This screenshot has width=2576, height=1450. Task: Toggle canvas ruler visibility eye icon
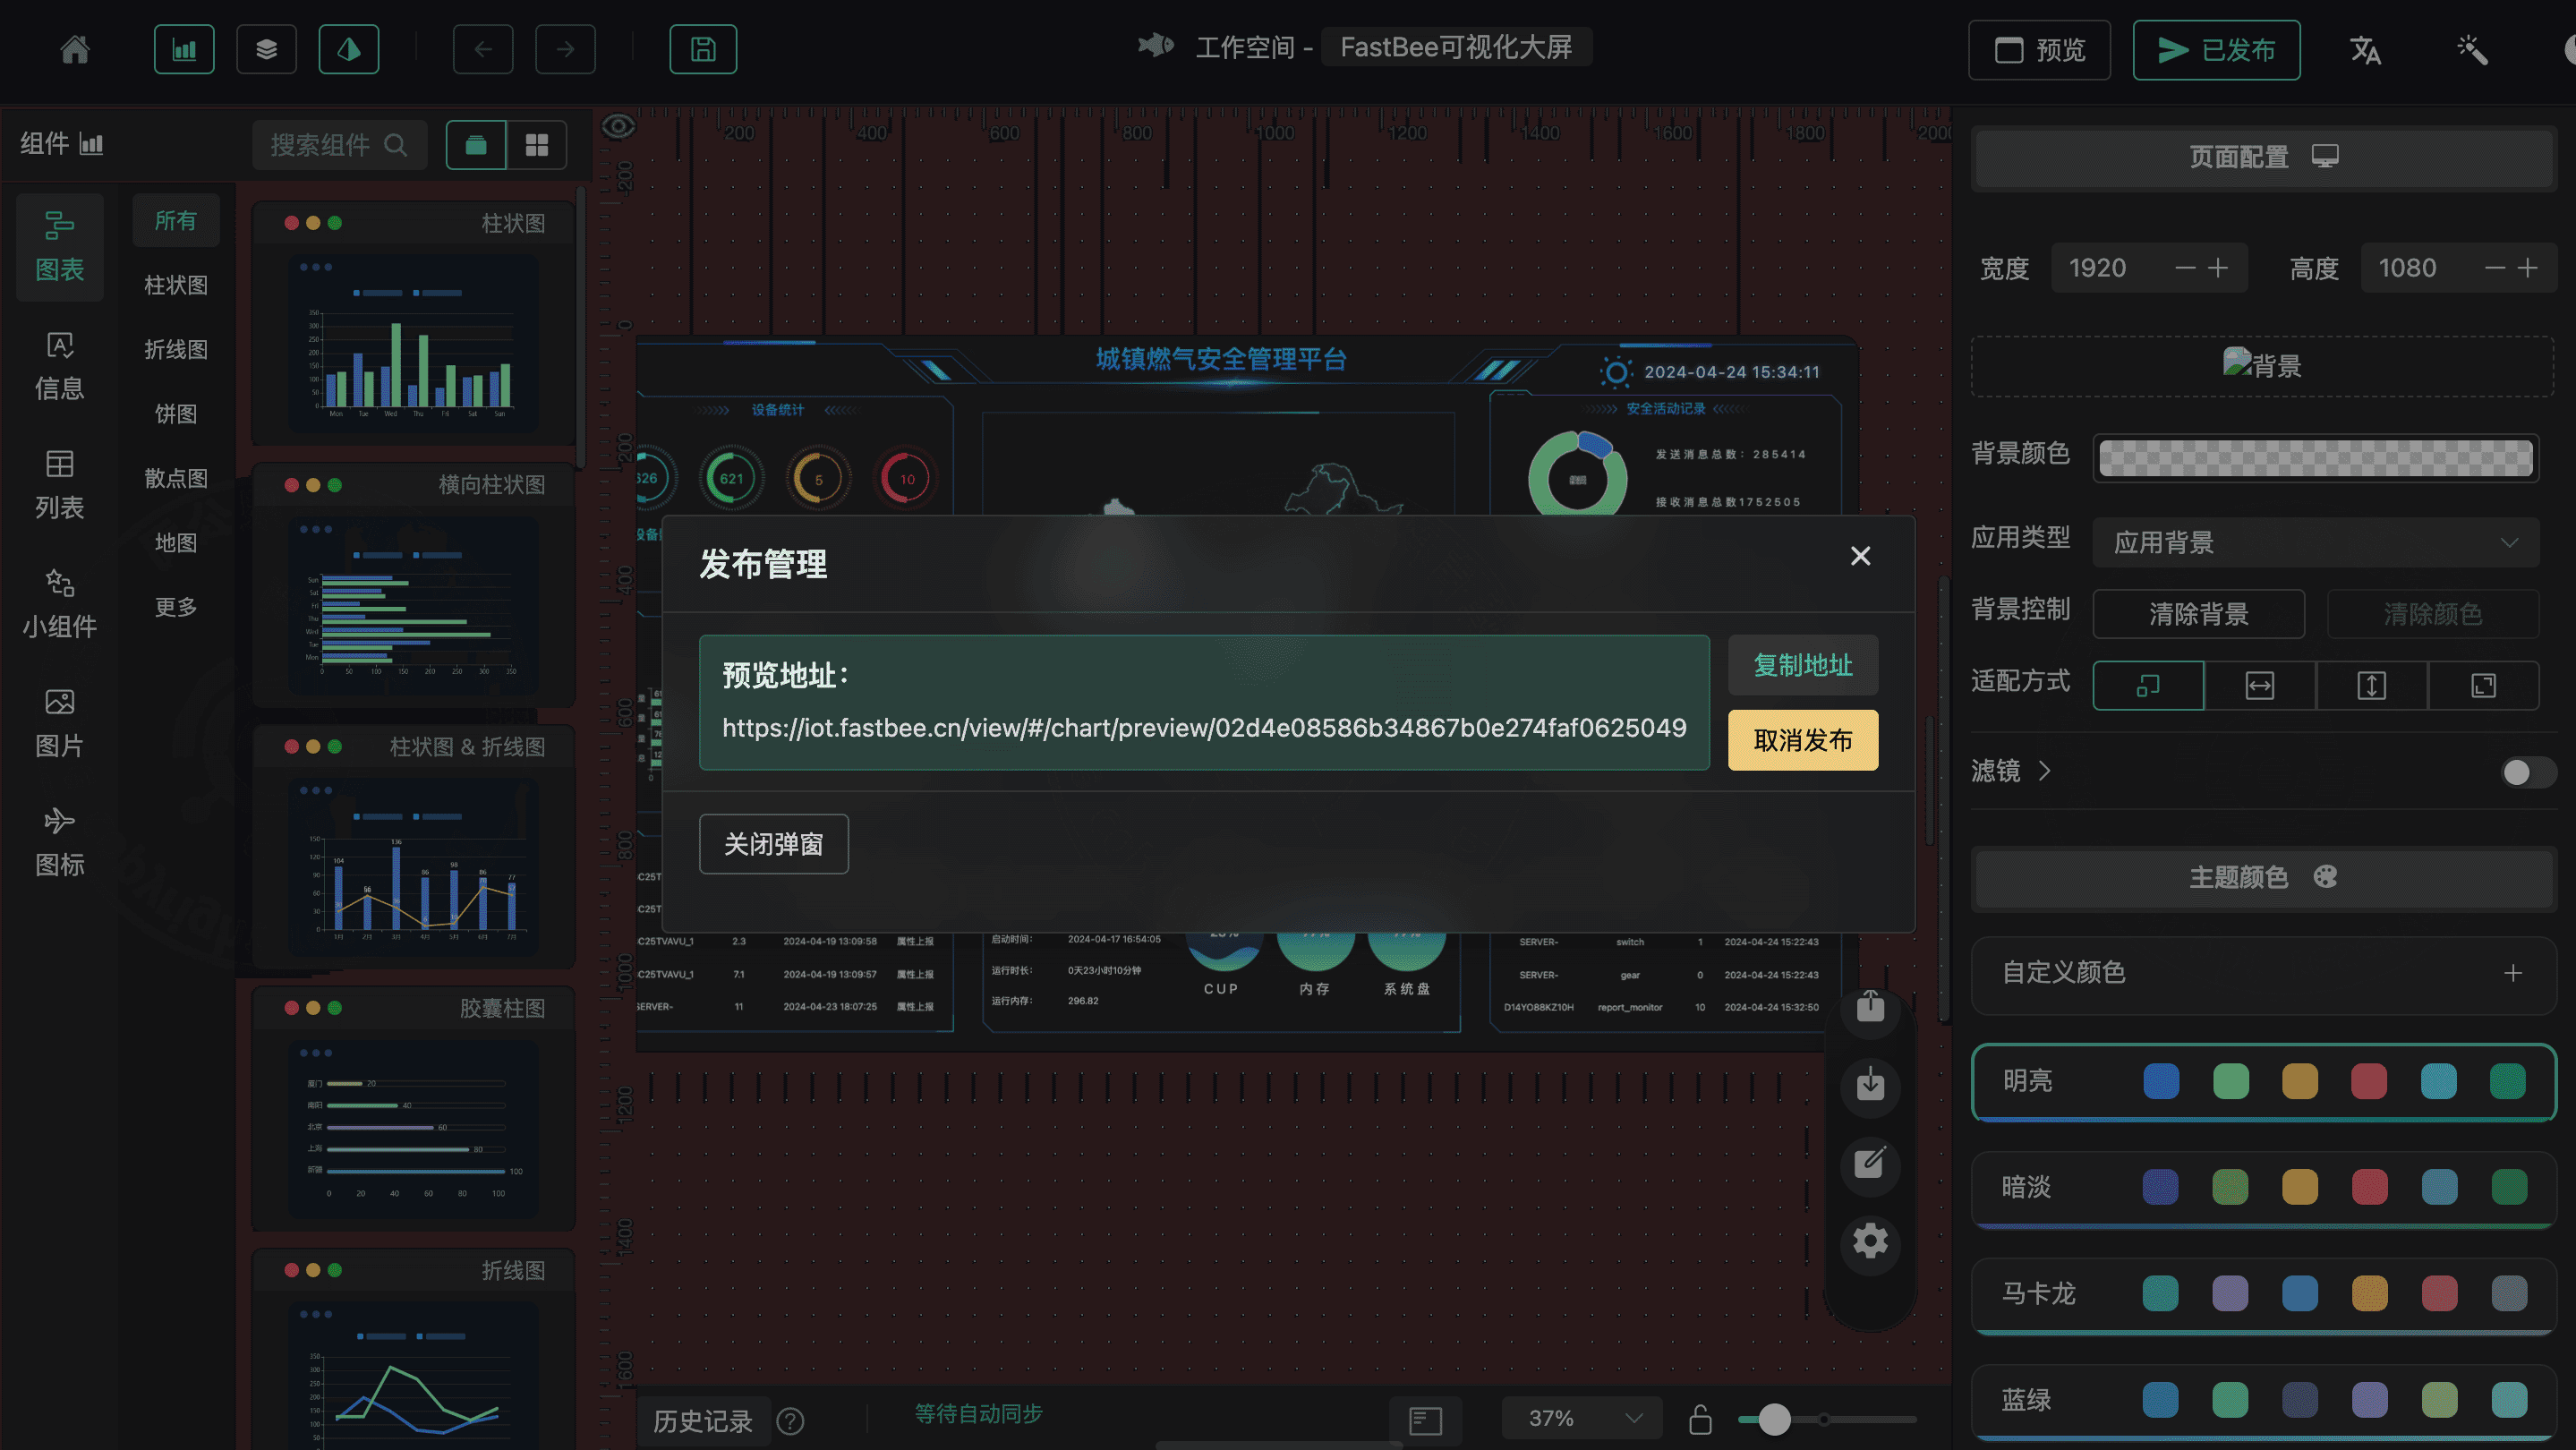[618, 126]
